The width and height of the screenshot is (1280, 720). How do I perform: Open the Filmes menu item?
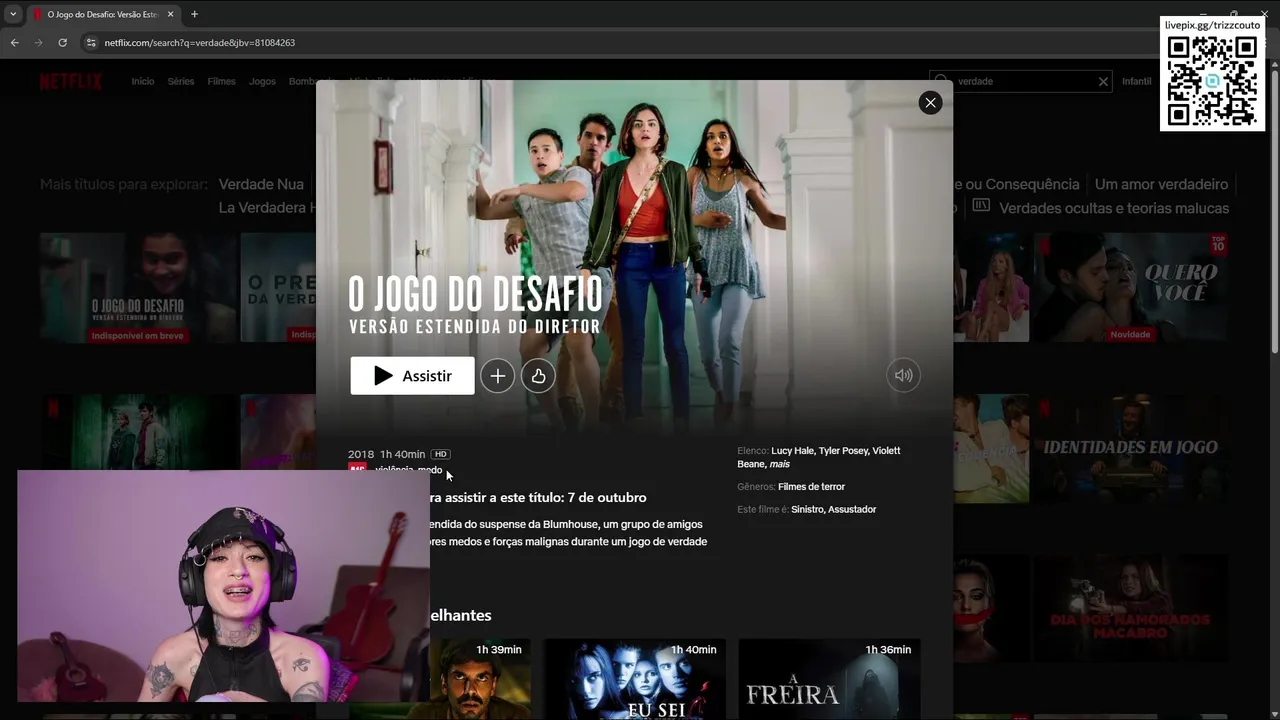pos(221,81)
